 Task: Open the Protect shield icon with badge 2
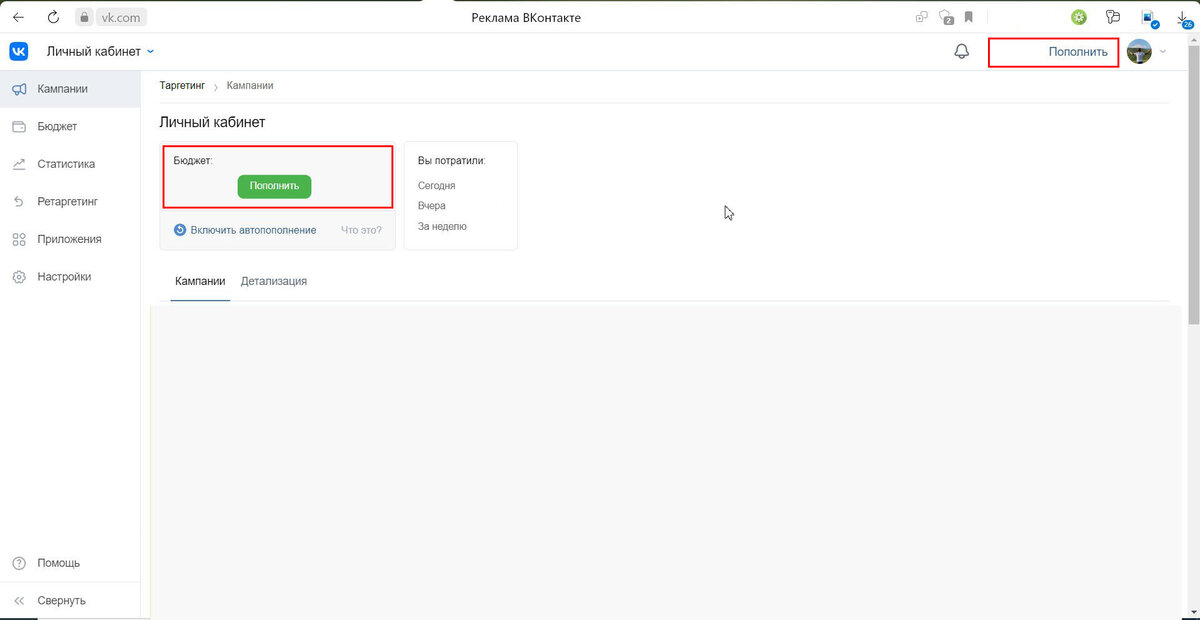click(x=945, y=17)
